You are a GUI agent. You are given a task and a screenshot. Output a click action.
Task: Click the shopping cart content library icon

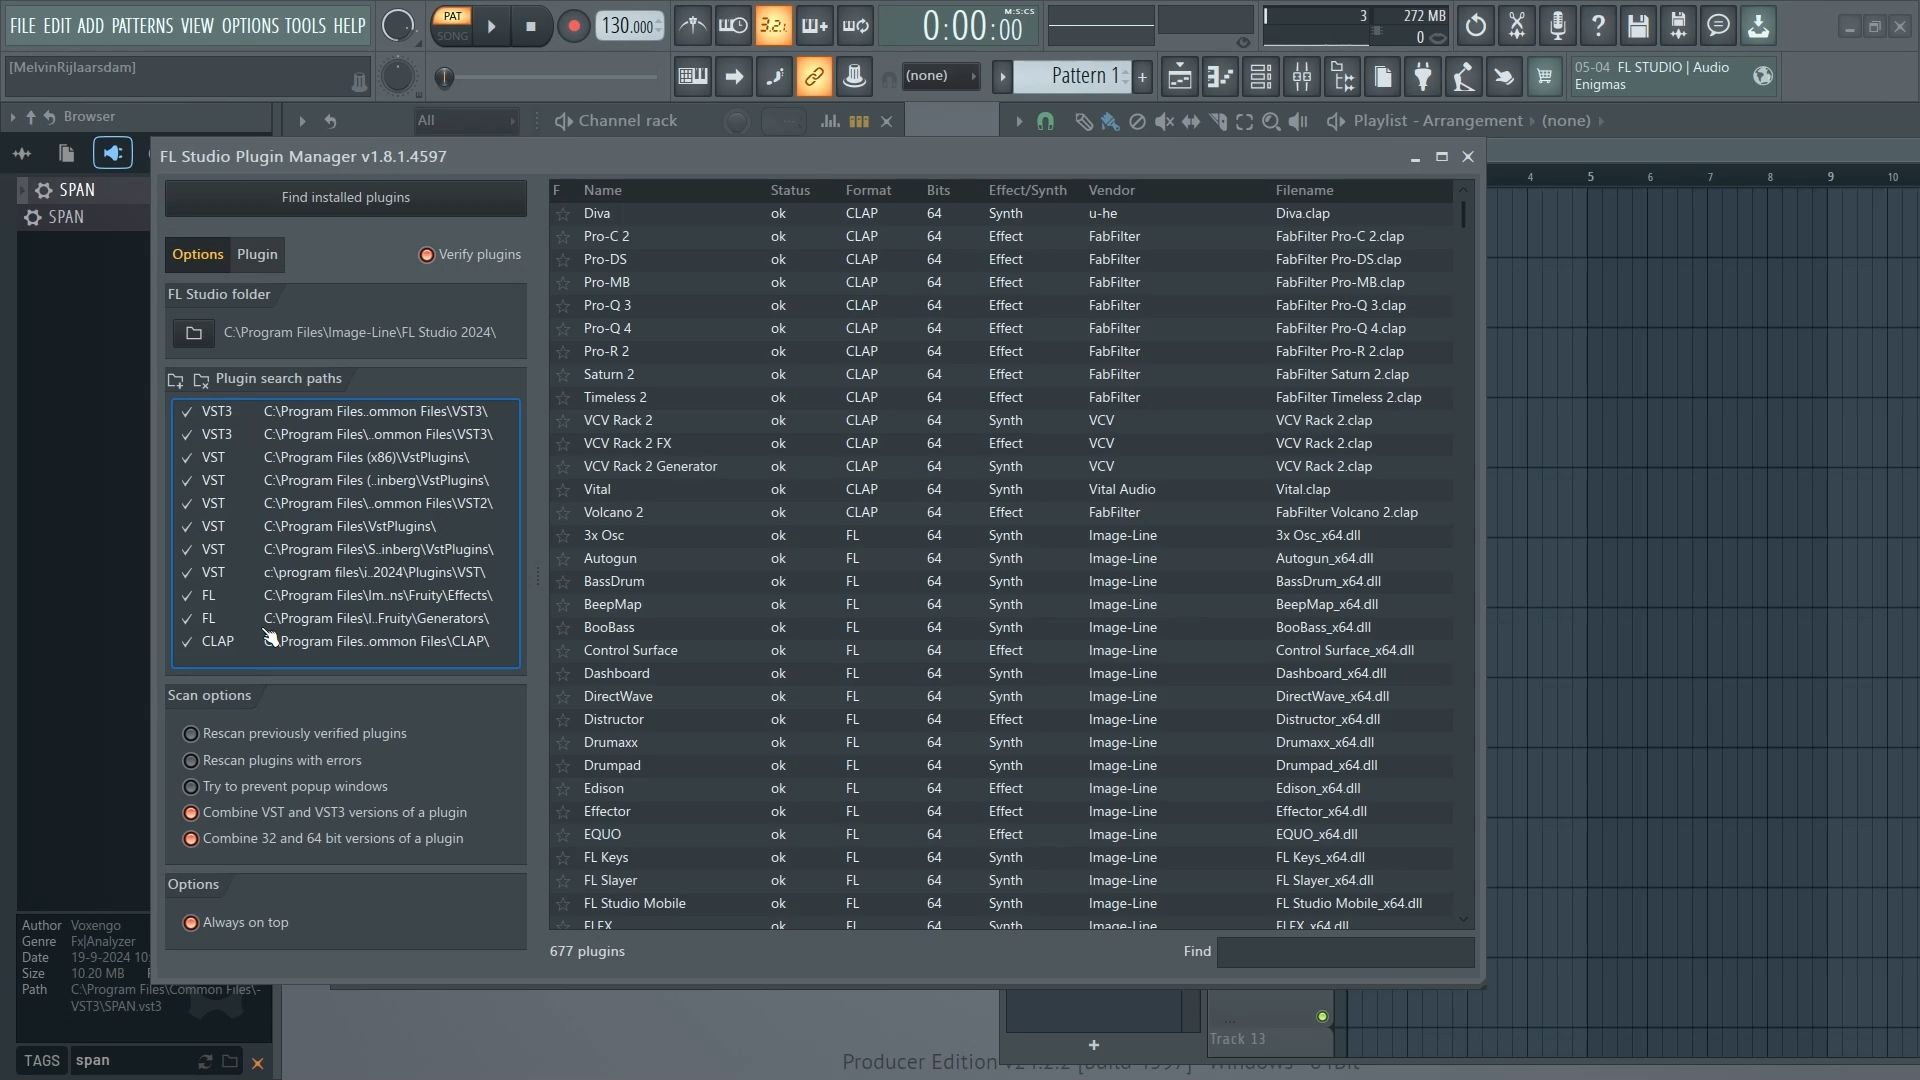tap(1544, 77)
